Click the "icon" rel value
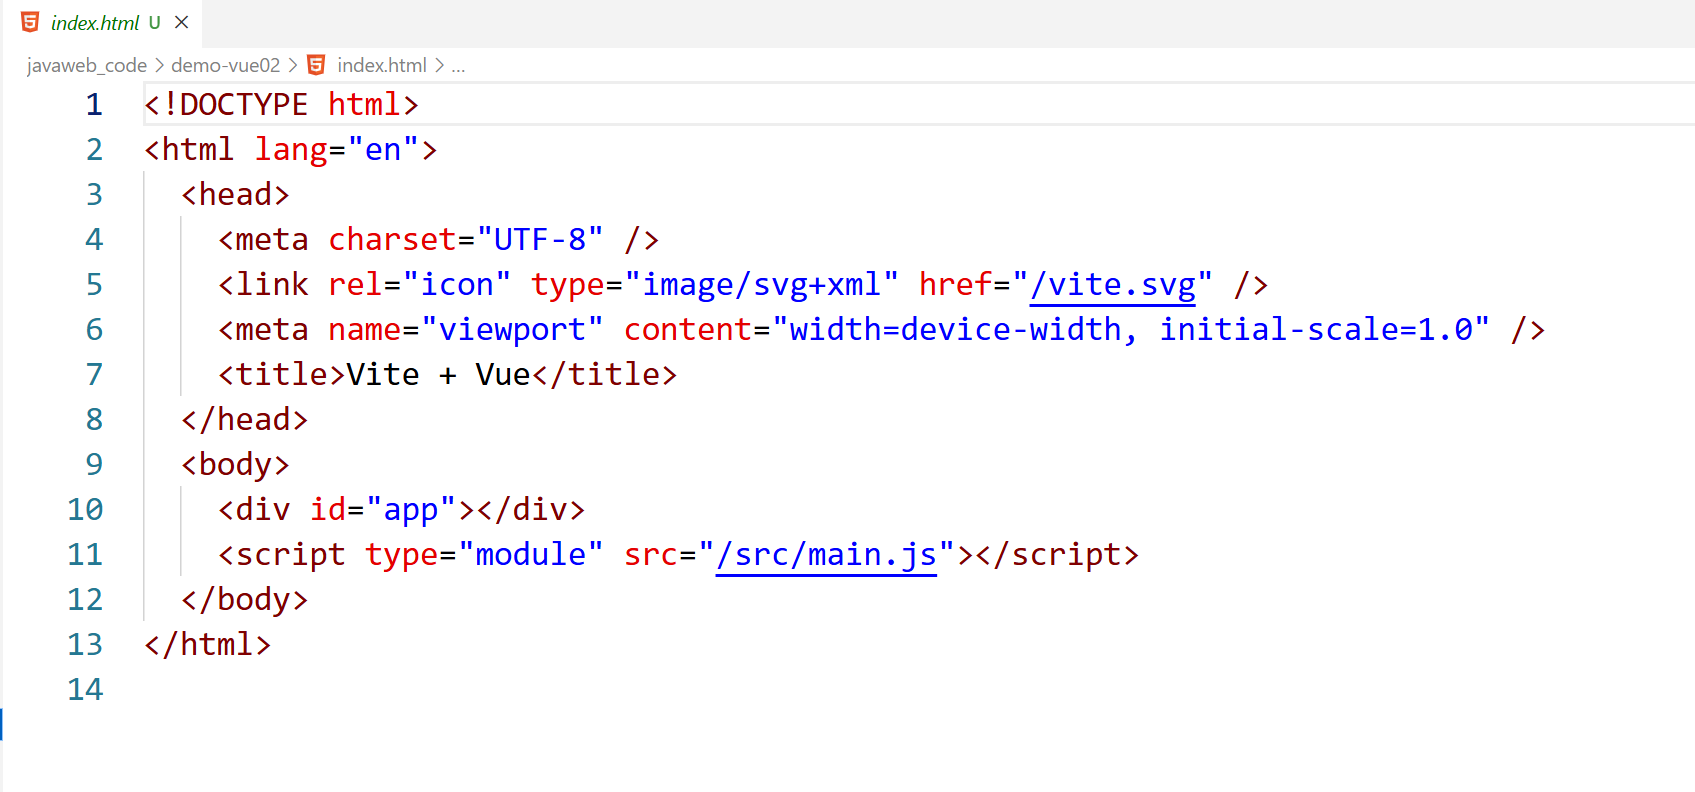Image resolution: width=1695 pixels, height=792 pixels. (x=457, y=284)
